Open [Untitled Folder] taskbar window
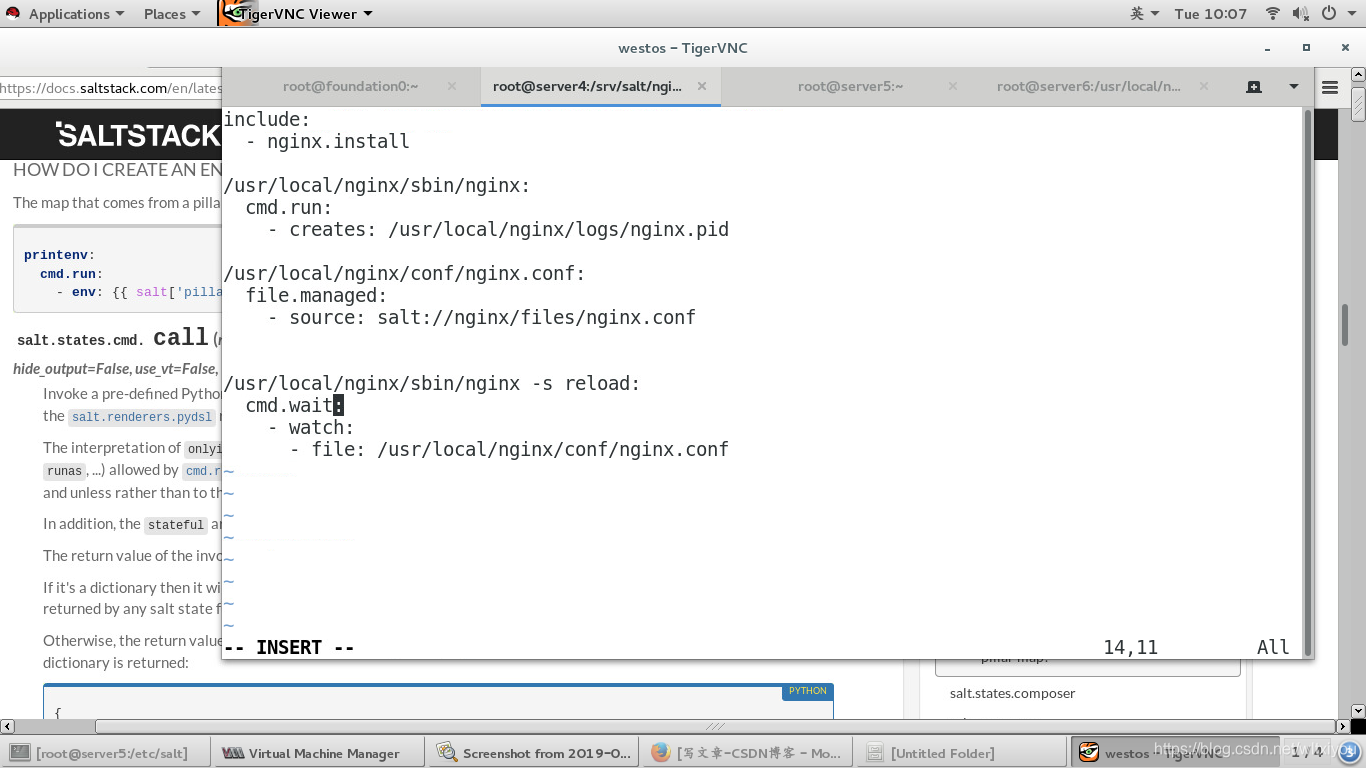Image resolution: width=1366 pixels, height=768 pixels. pos(961,753)
